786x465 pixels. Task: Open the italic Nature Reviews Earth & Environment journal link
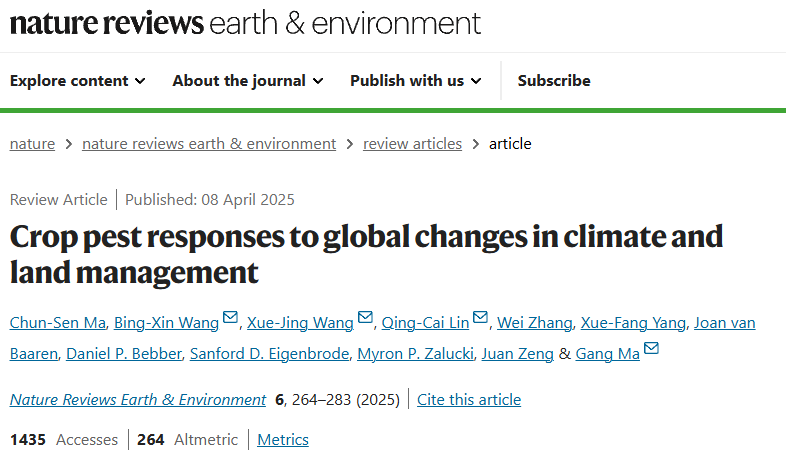138,399
